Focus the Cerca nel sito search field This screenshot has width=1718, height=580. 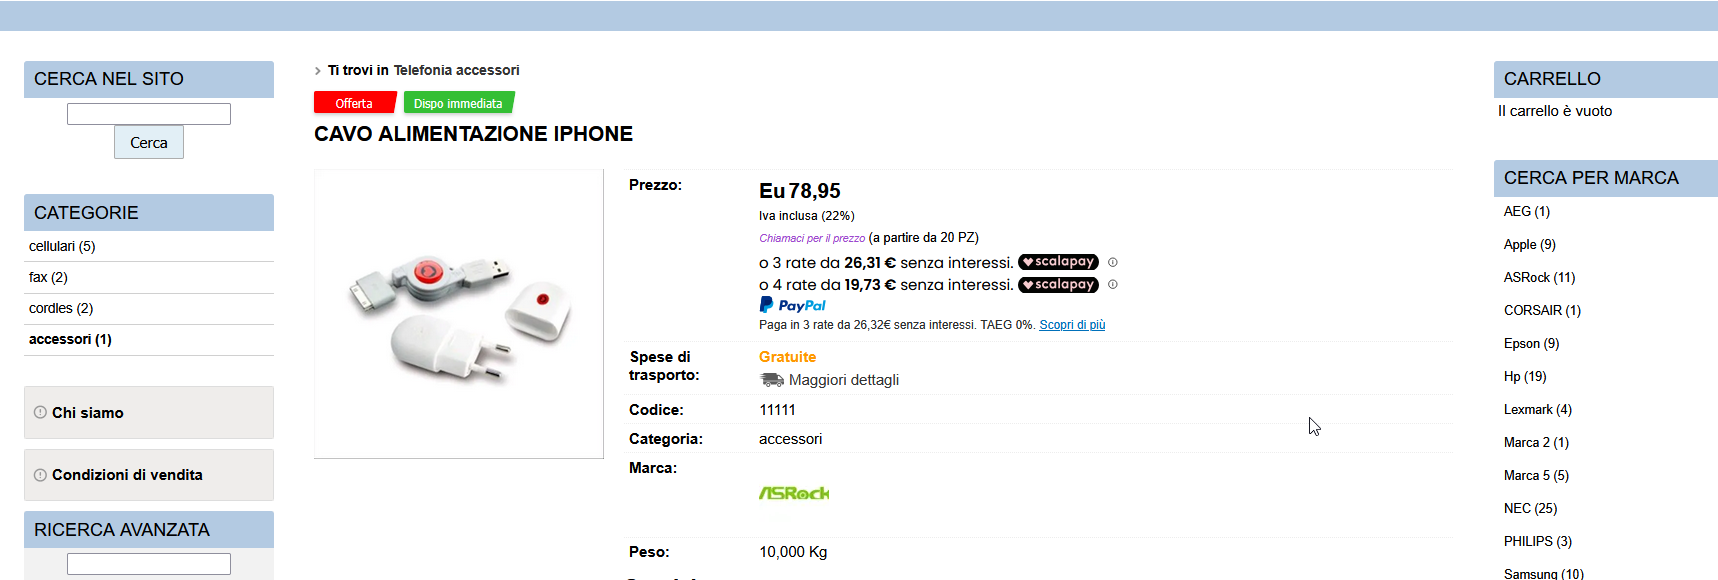click(149, 114)
